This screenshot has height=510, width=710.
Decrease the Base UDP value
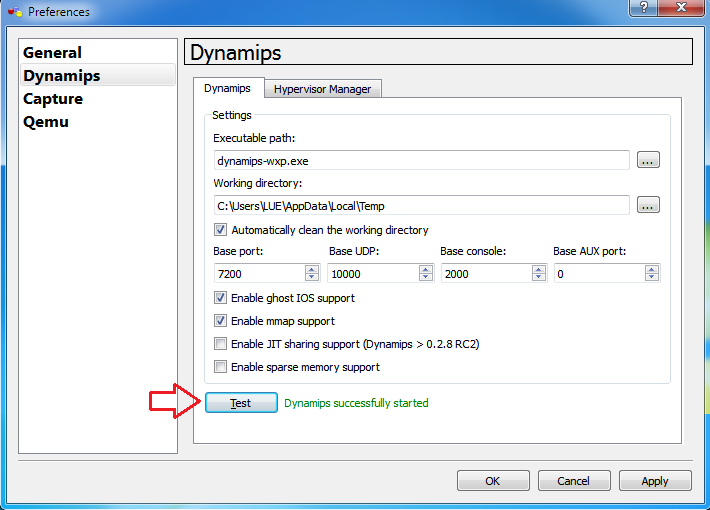pyautogui.click(x=425, y=277)
